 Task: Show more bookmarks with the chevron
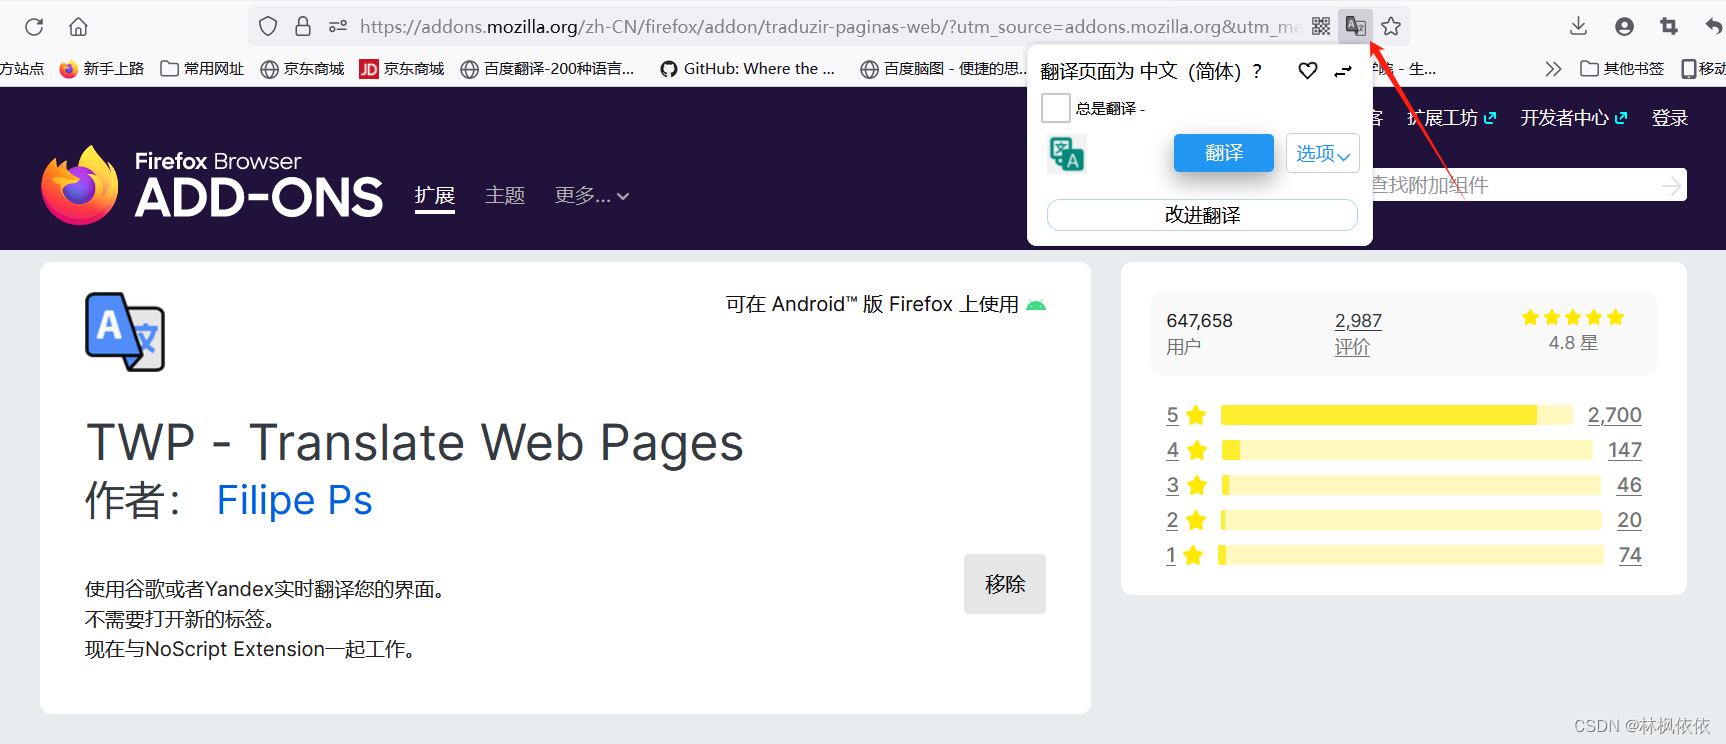click(x=1552, y=68)
